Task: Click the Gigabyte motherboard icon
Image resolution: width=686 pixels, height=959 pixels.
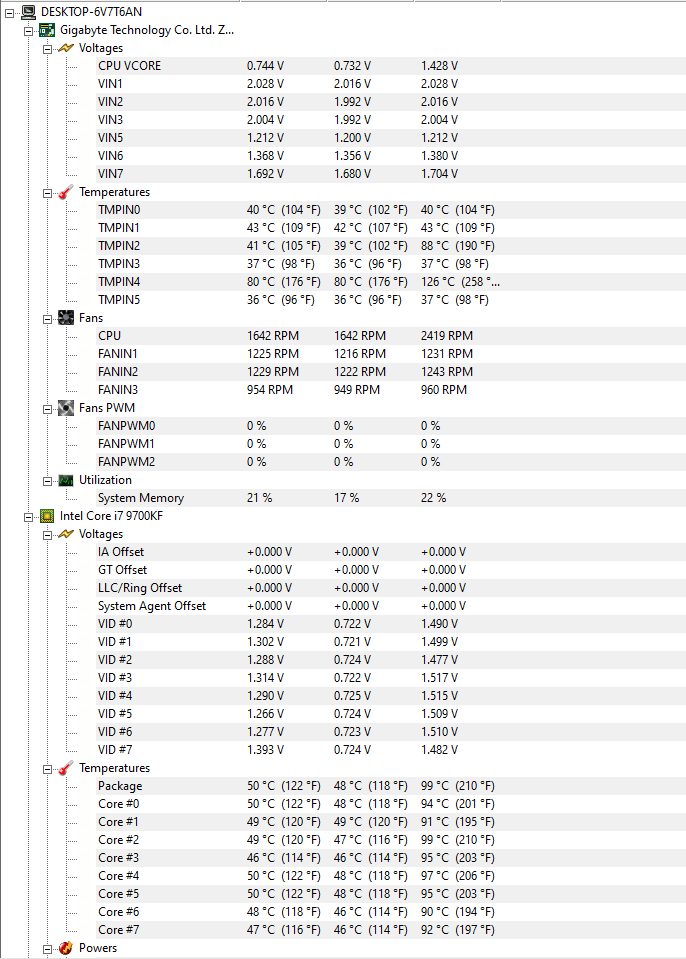Action: click(x=47, y=30)
